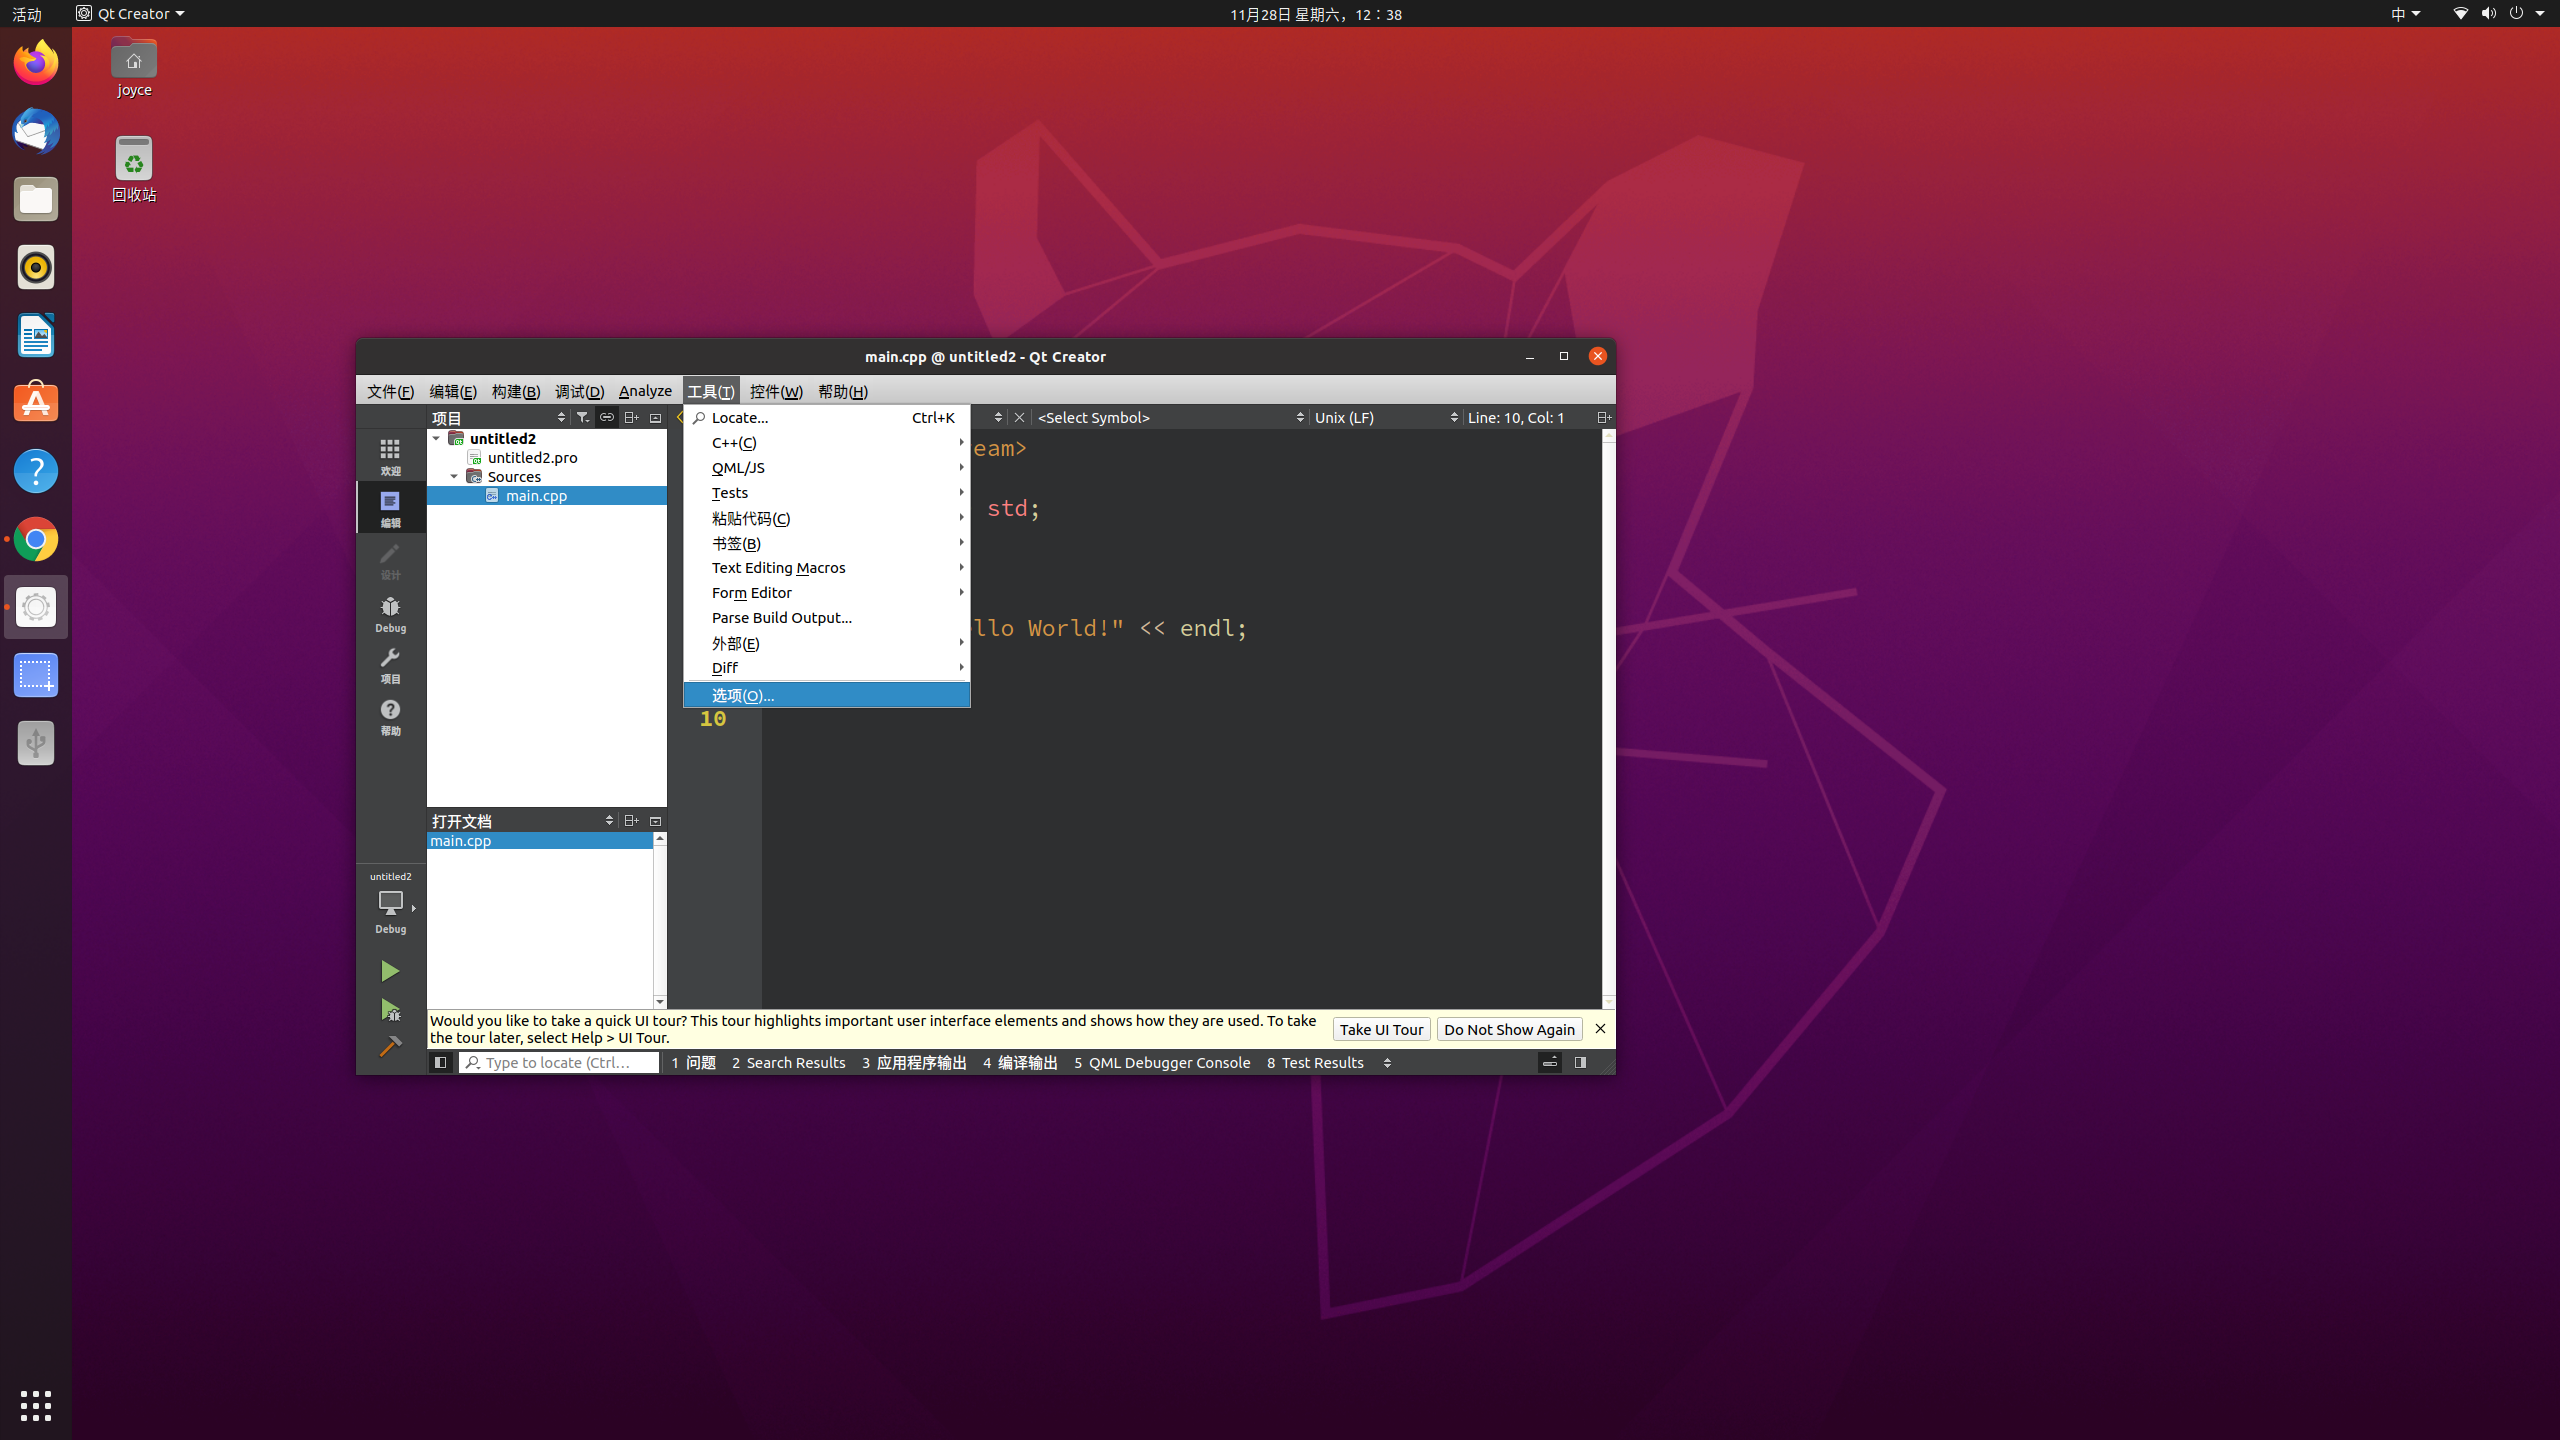Open Google Chrome from the dock
The height and width of the screenshot is (1440, 2560).
(36, 539)
